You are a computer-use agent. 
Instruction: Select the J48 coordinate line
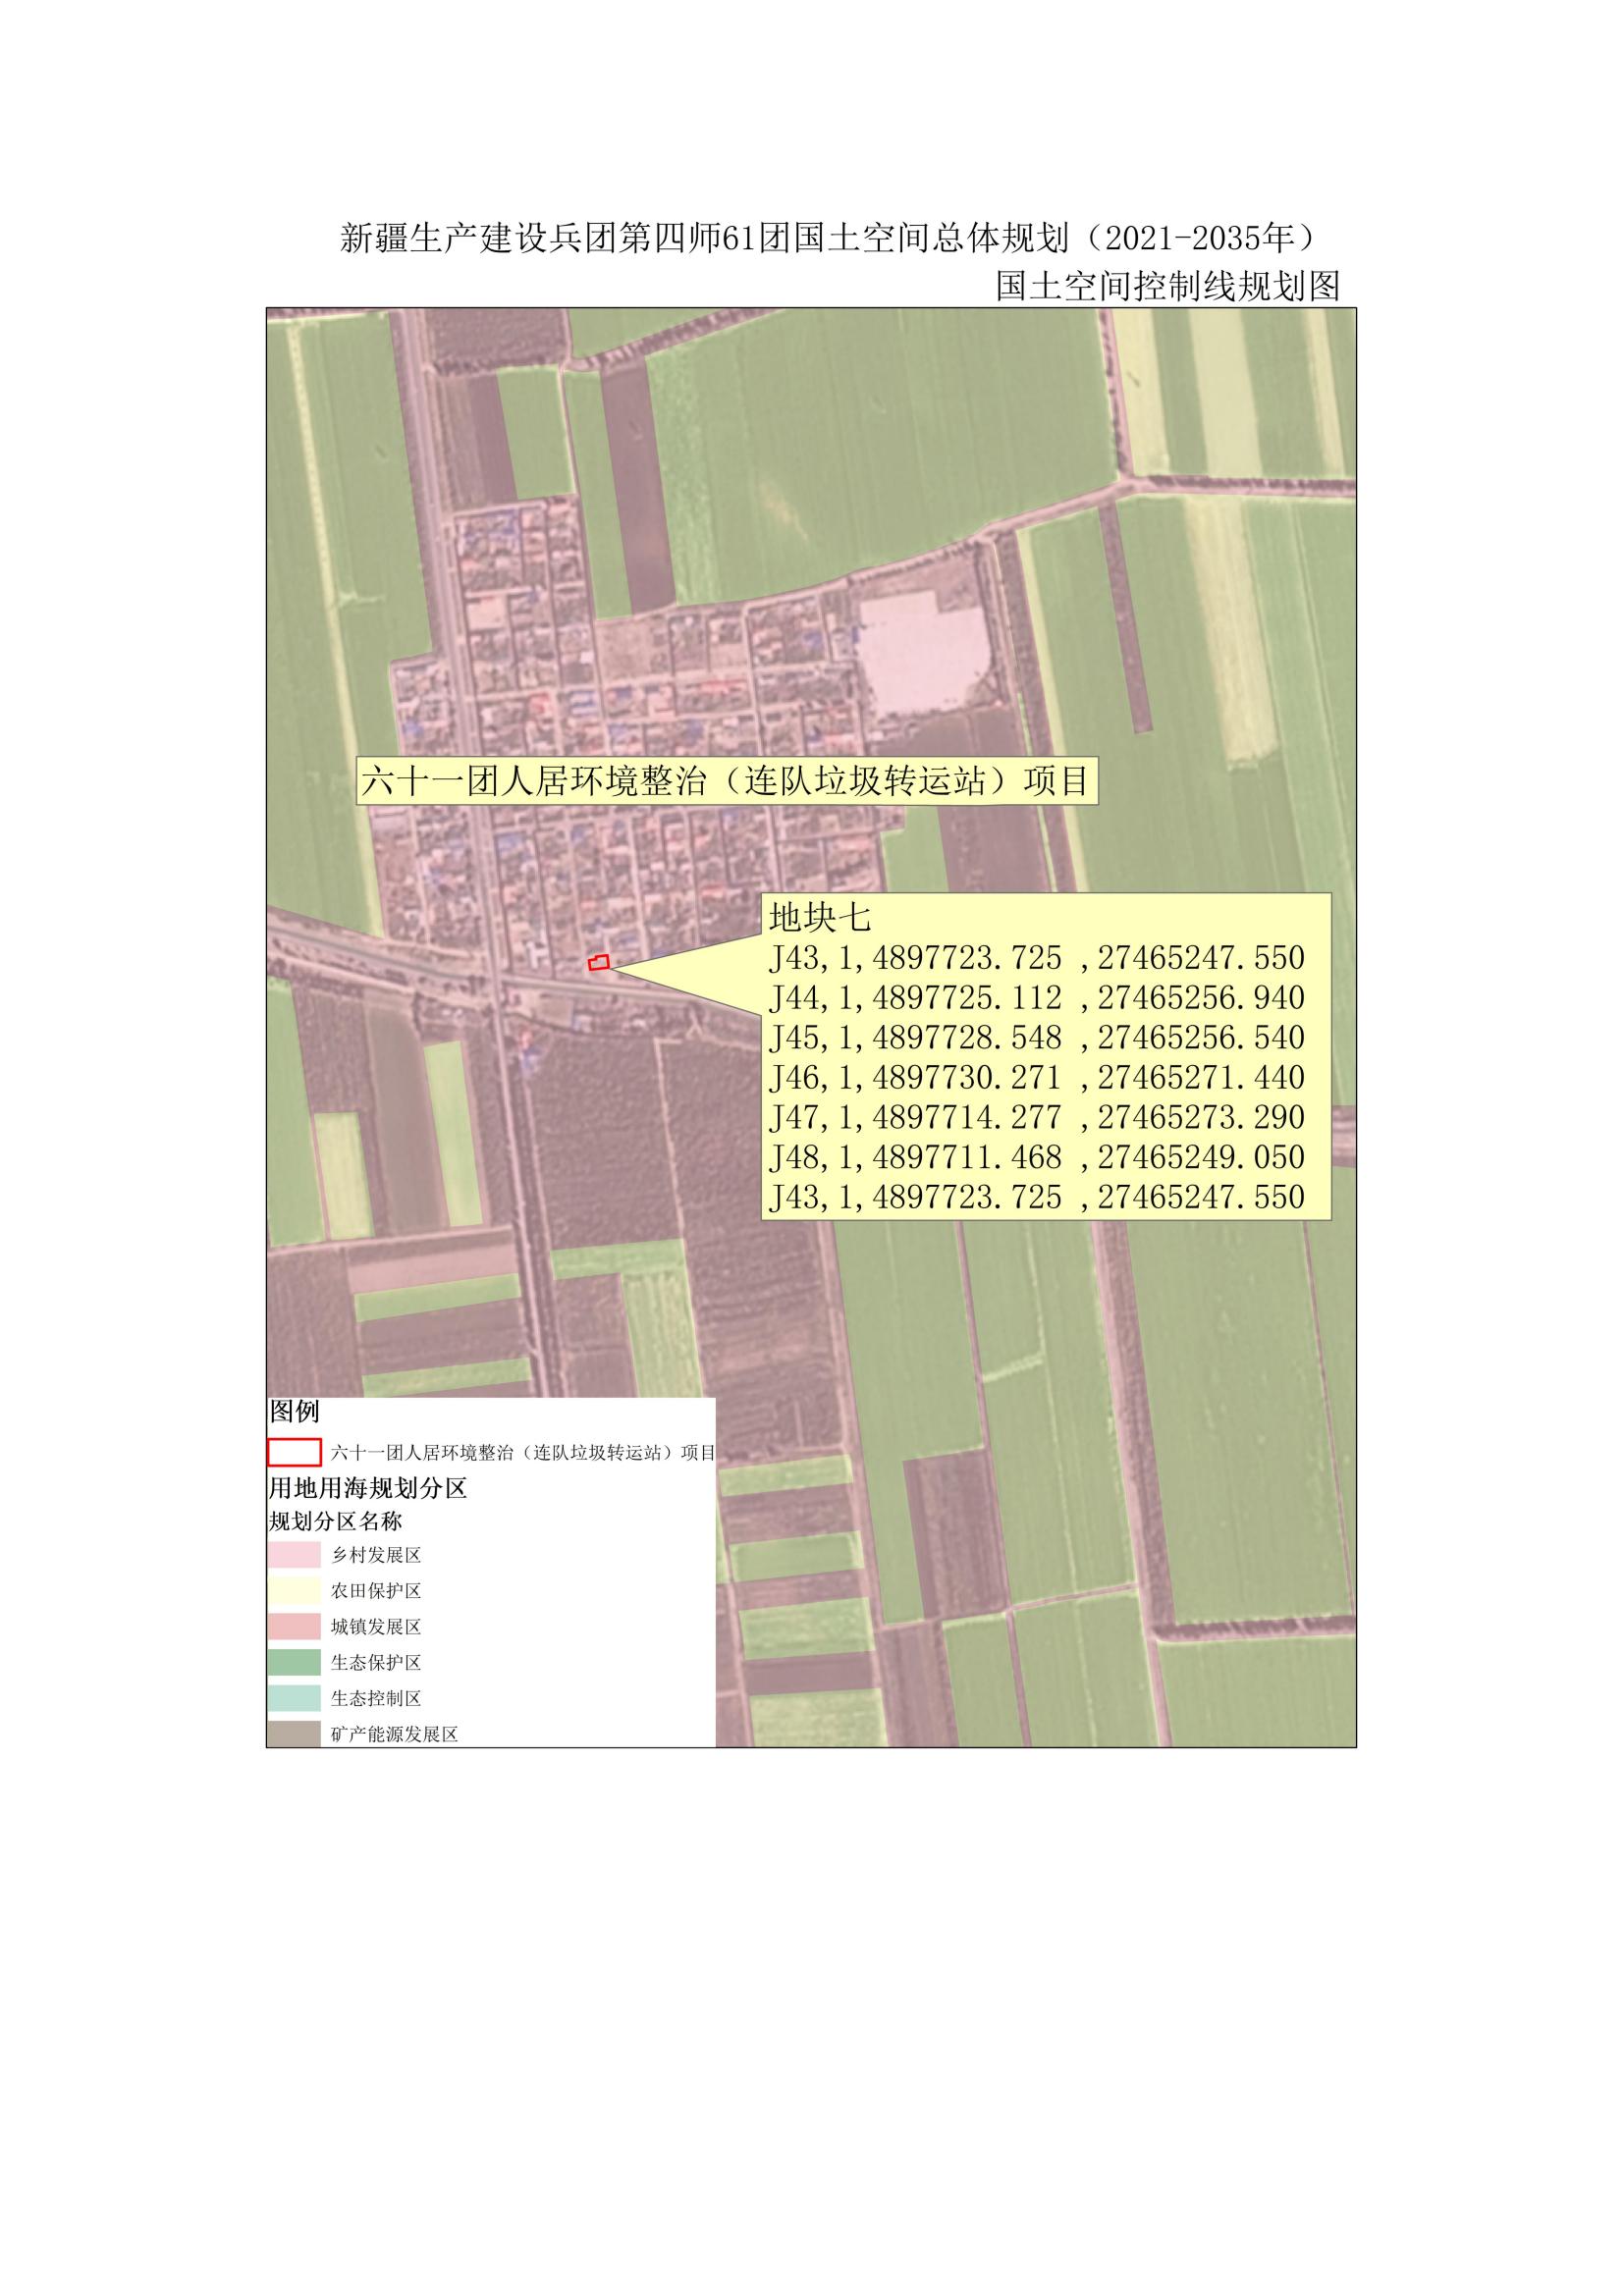pyautogui.click(x=1036, y=1157)
